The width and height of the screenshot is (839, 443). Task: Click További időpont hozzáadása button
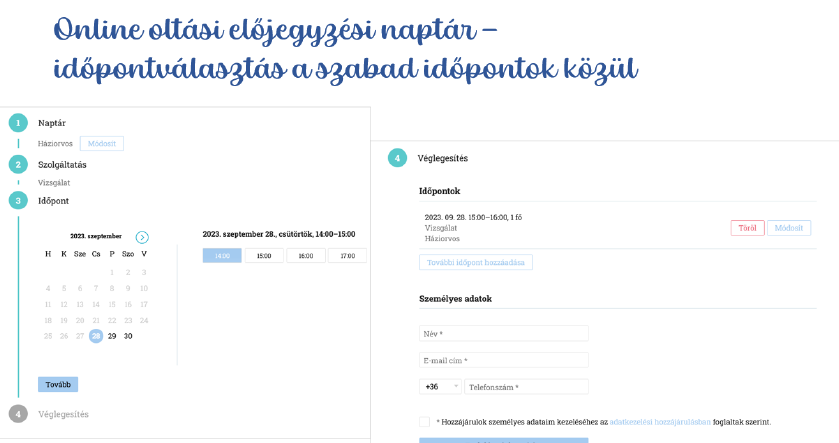pyautogui.click(x=476, y=263)
